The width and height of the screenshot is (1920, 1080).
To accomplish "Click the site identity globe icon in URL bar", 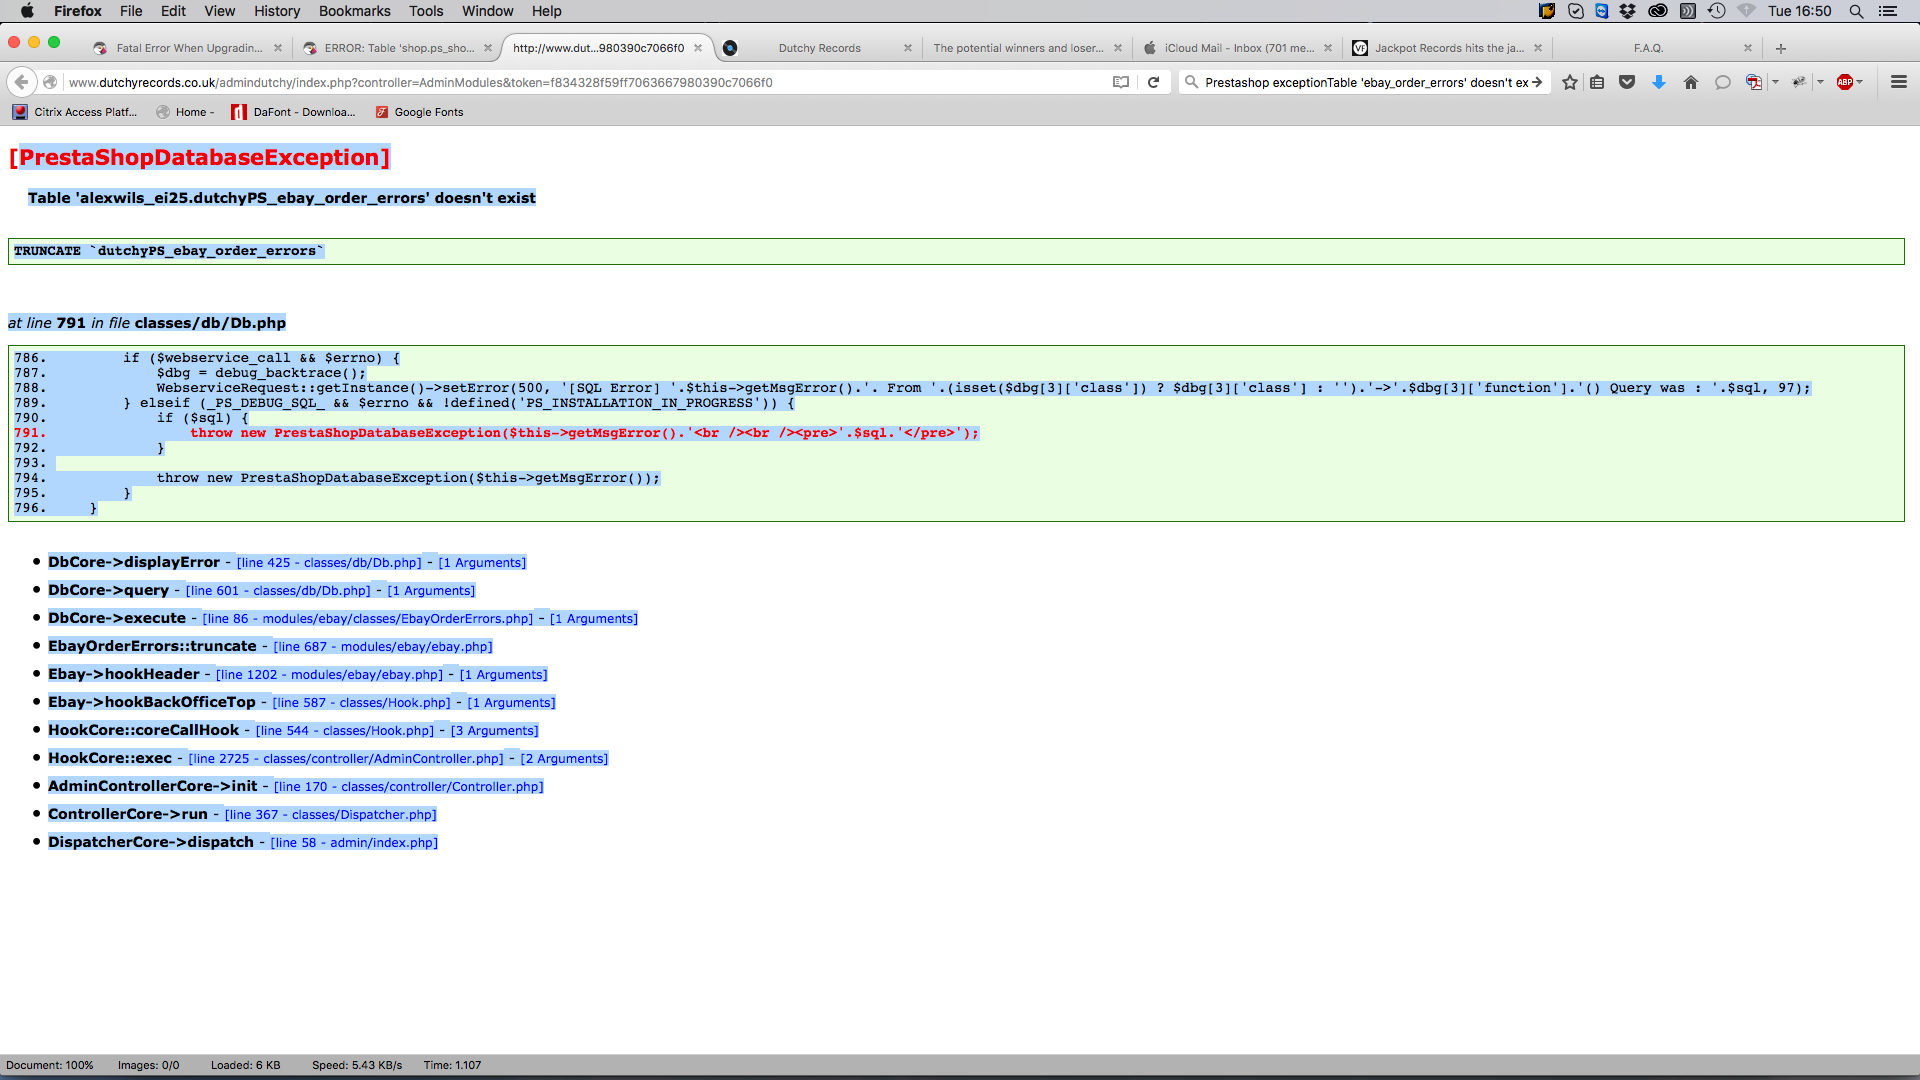I will coord(50,82).
